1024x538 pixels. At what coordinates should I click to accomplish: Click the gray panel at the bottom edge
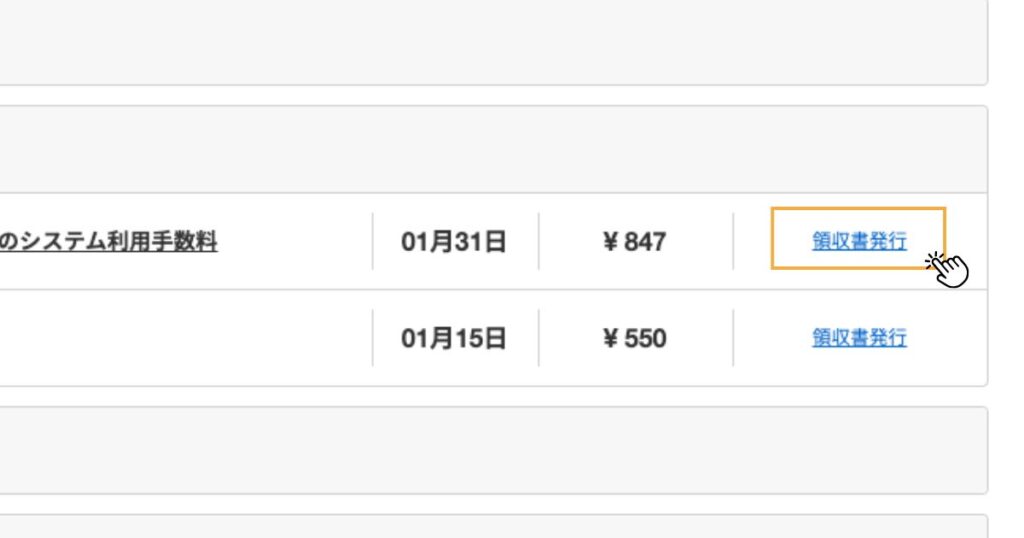(493, 526)
